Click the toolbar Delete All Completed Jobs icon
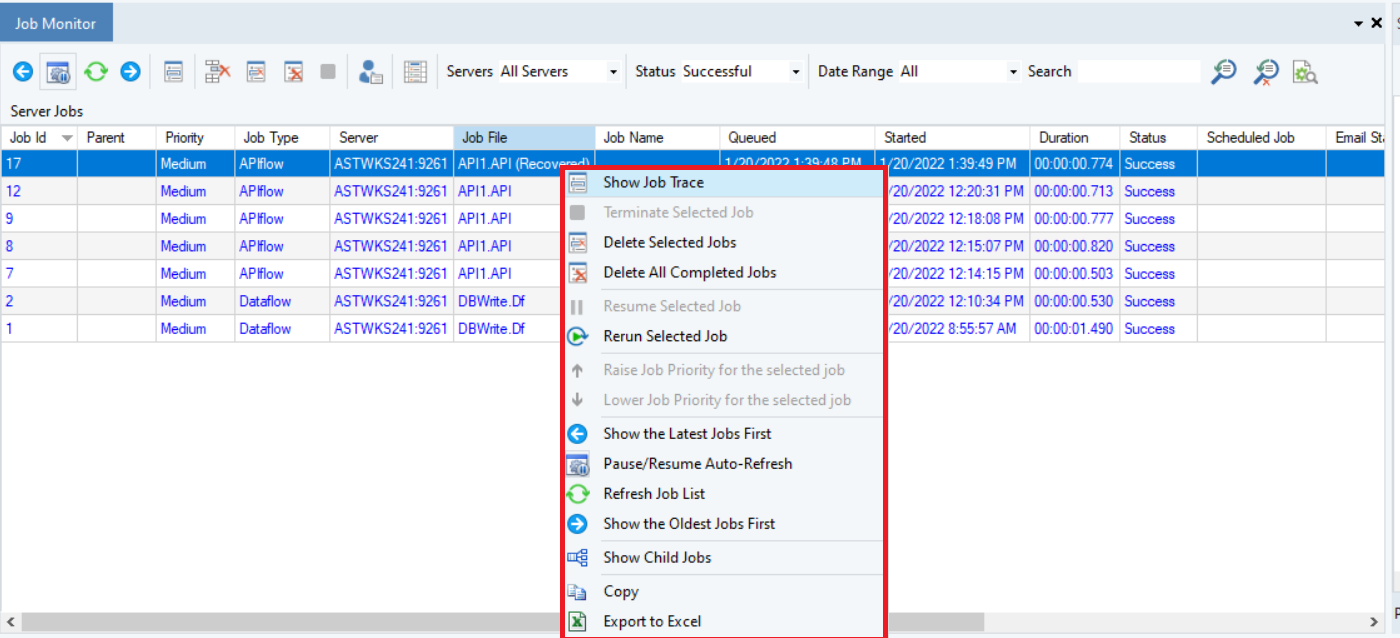Image resolution: width=1400 pixels, height=638 pixels. pyautogui.click(x=293, y=72)
